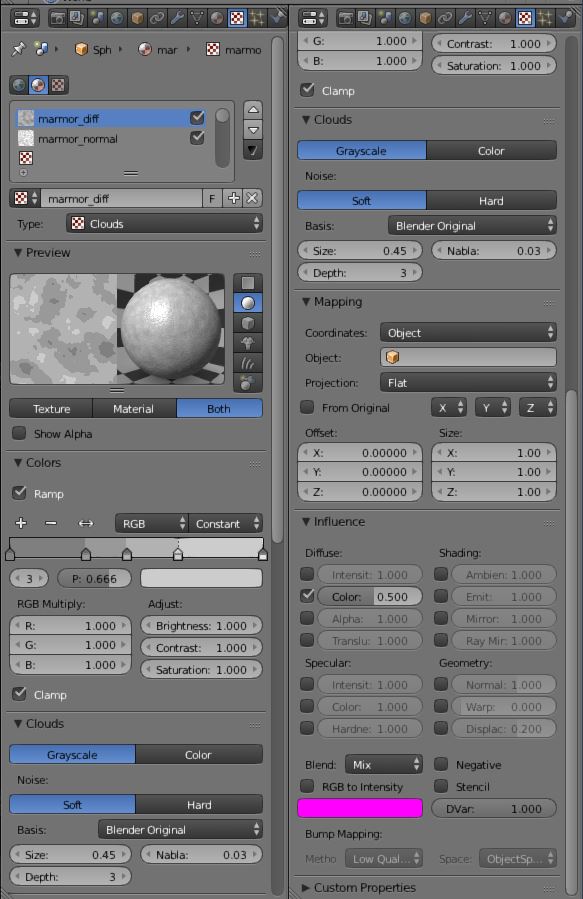Screen dimensions: 583x899
Task: Add new texture with plus beside F button
Action: click(x=233, y=198)
